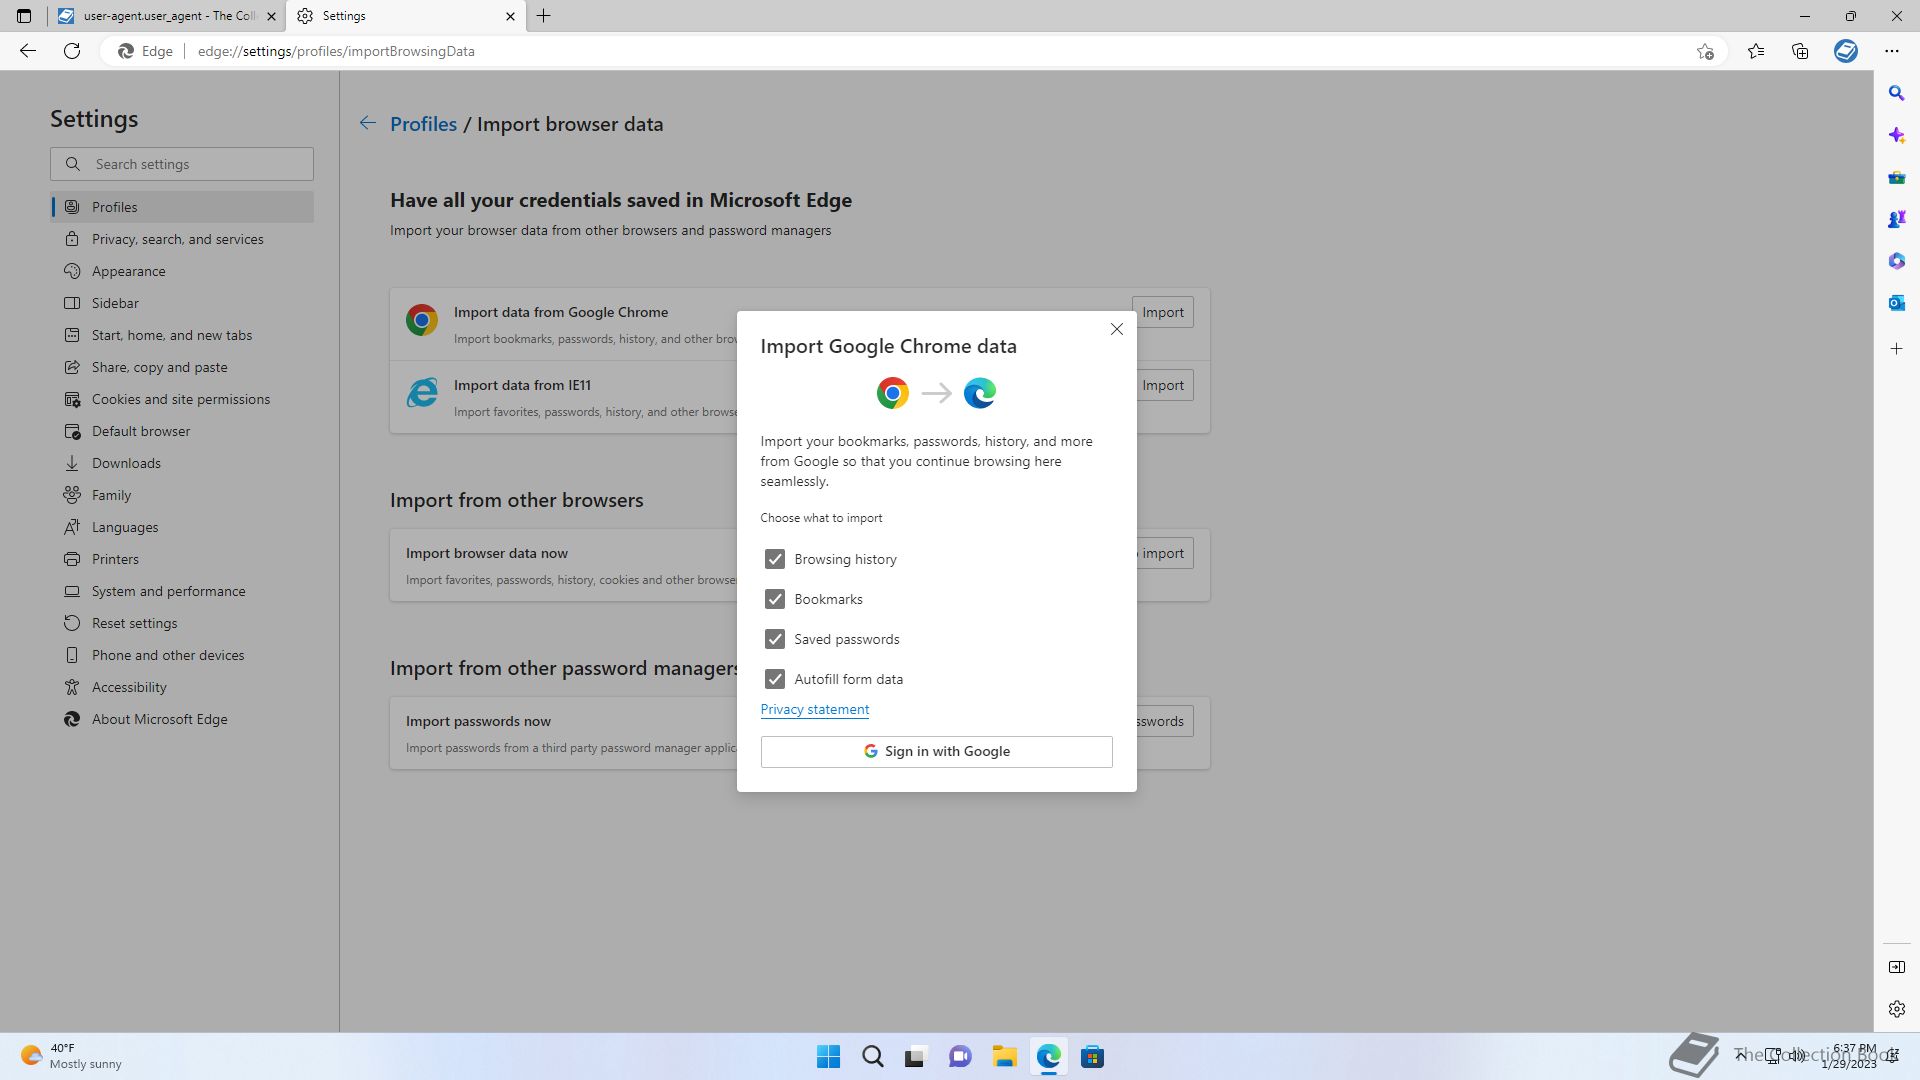Open System and performance settings
This screenshot has height=1080, width=1920.
tap(182, 591)
